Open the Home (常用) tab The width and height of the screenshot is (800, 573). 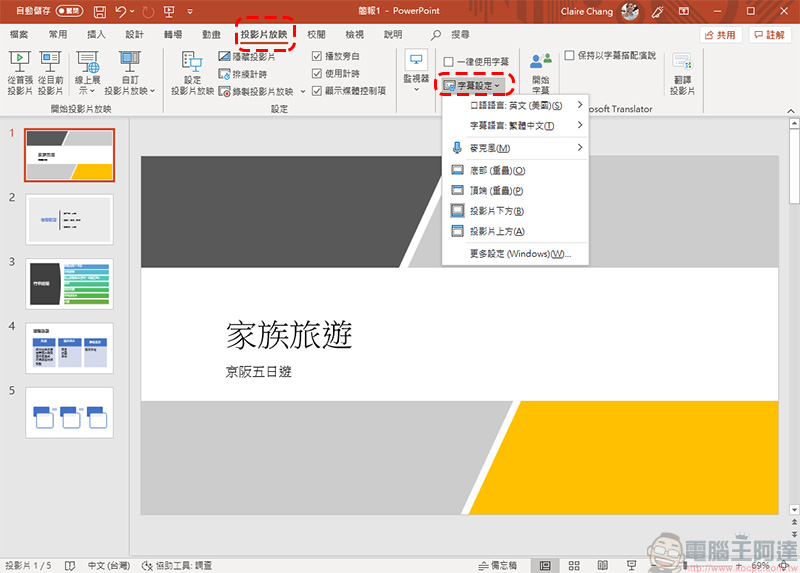point(58,35)
